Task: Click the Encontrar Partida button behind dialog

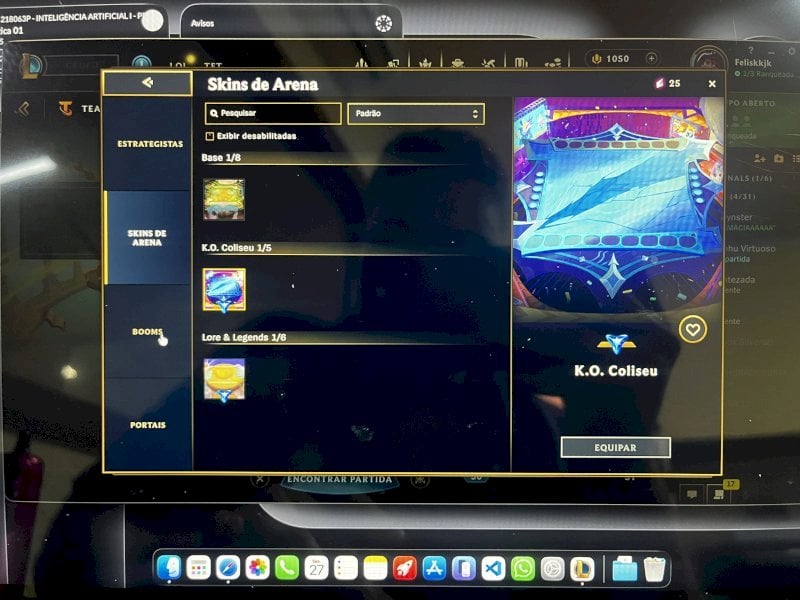Action: [339, 480]
